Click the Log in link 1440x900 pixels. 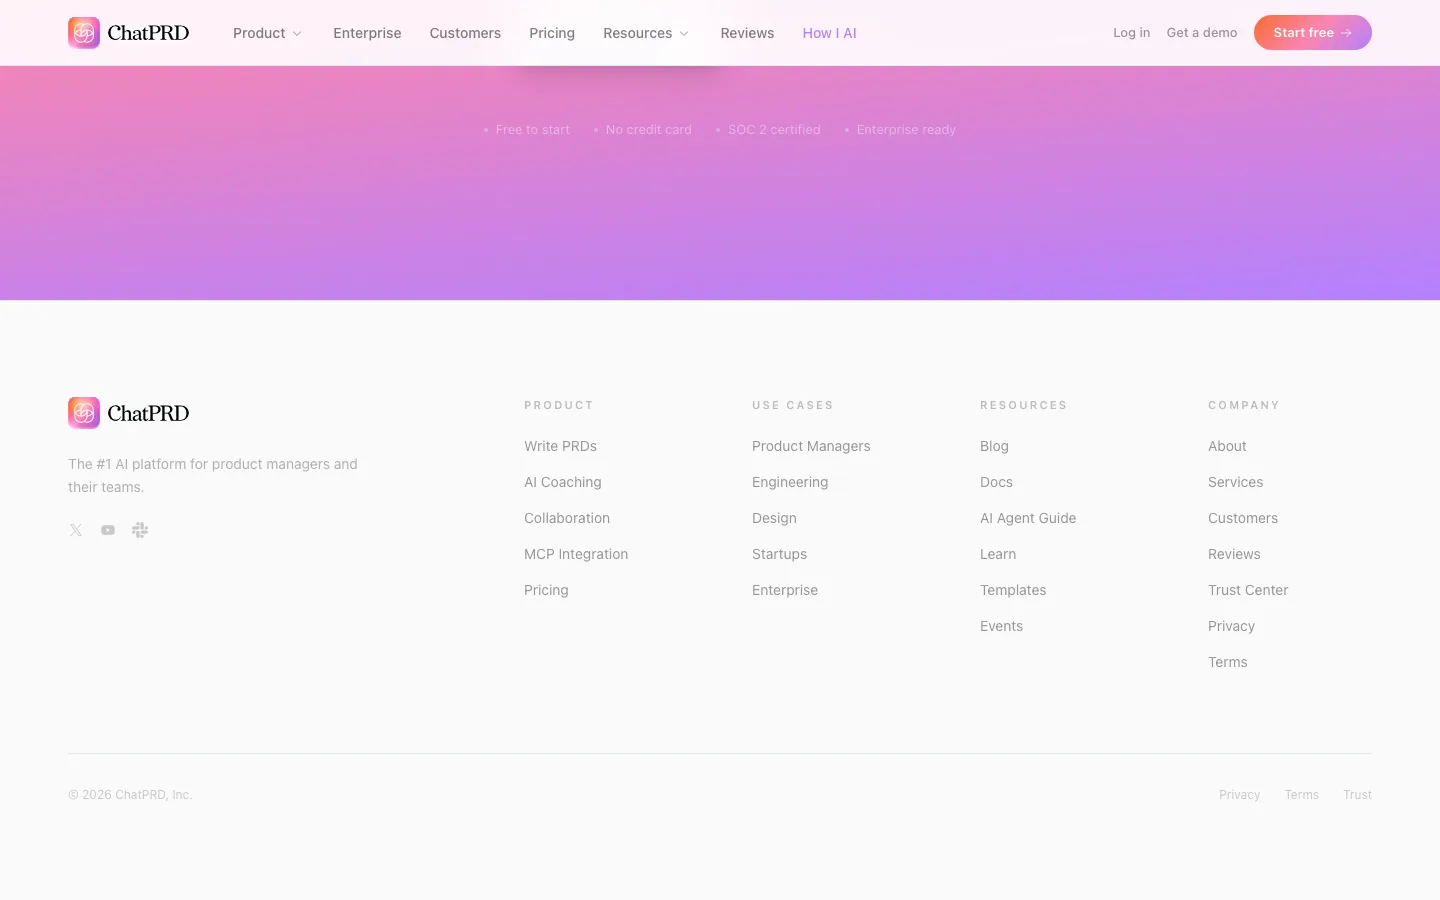point(1131,33)
